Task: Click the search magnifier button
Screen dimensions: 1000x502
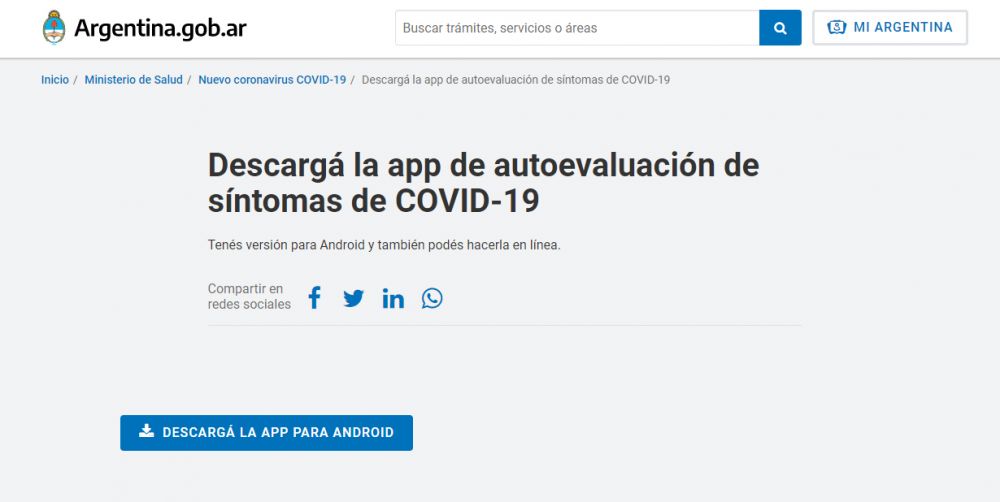Action: 780,28
